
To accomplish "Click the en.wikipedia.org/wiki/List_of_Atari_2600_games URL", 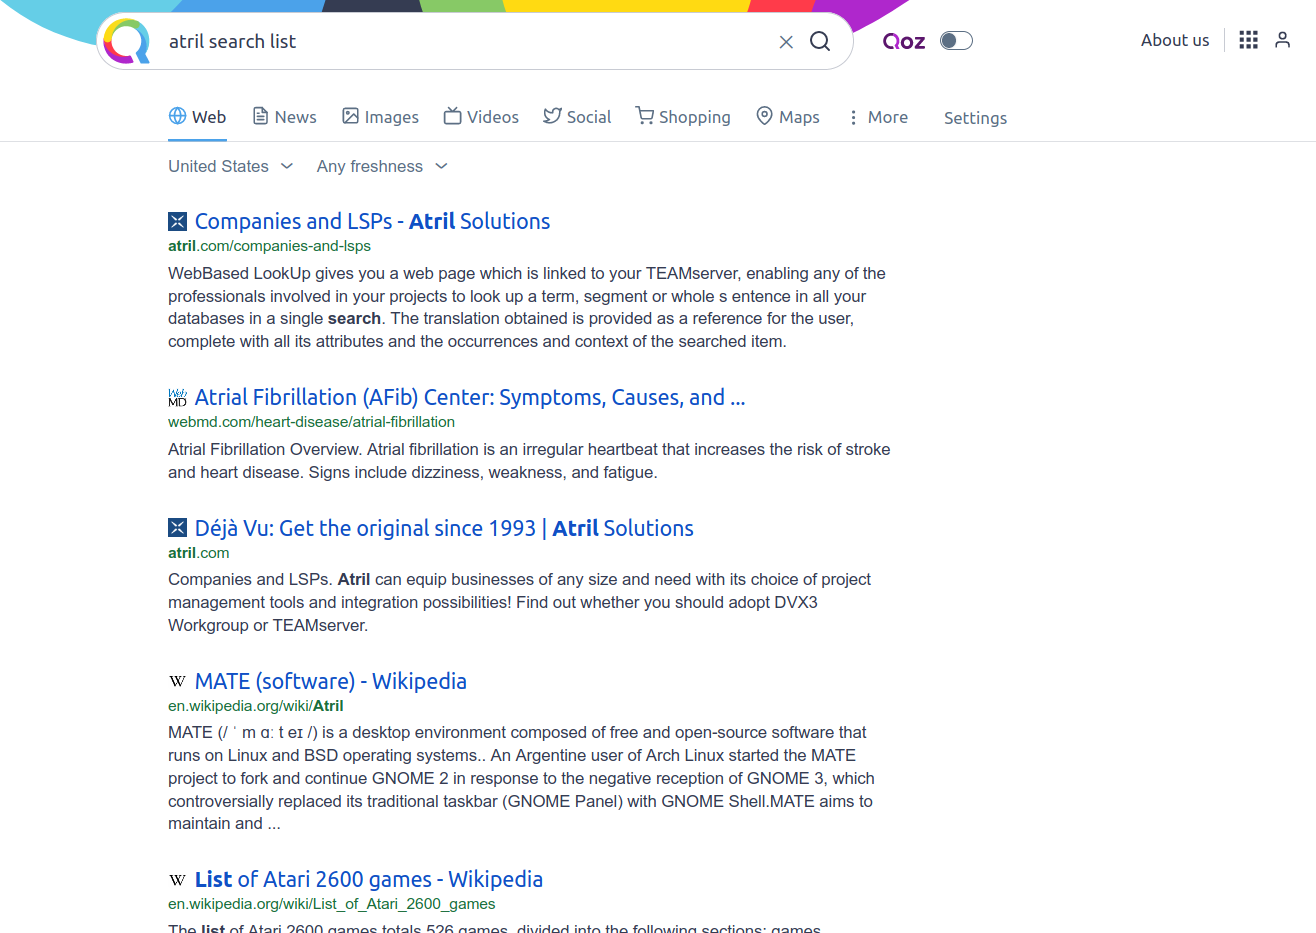I will (332, 904).
